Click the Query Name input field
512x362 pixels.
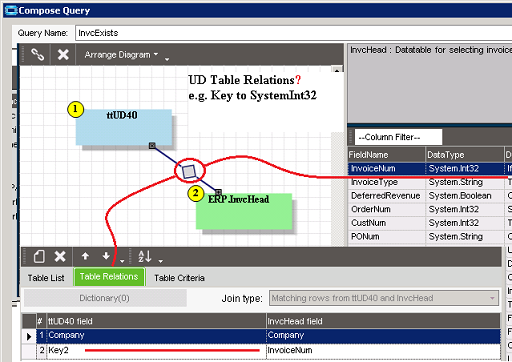pyautogui.click(x=293, y=33)
